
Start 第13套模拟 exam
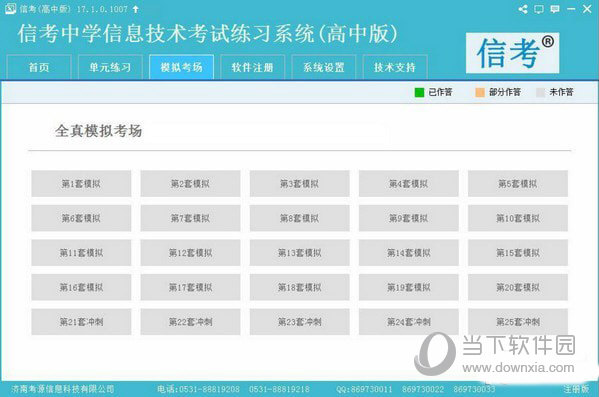pyautogui.click(x=300, y=253)
